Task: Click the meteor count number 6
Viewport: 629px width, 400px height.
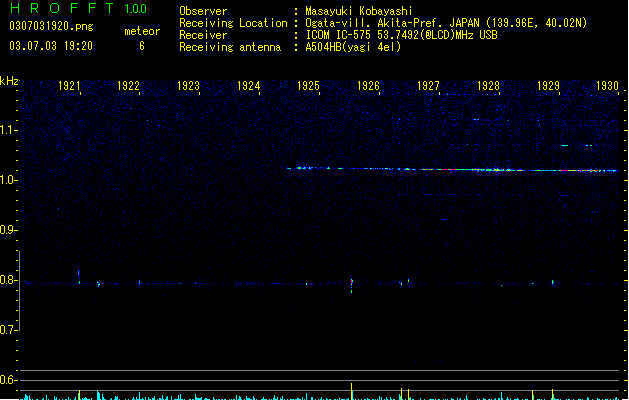Action: pos(142,46)
